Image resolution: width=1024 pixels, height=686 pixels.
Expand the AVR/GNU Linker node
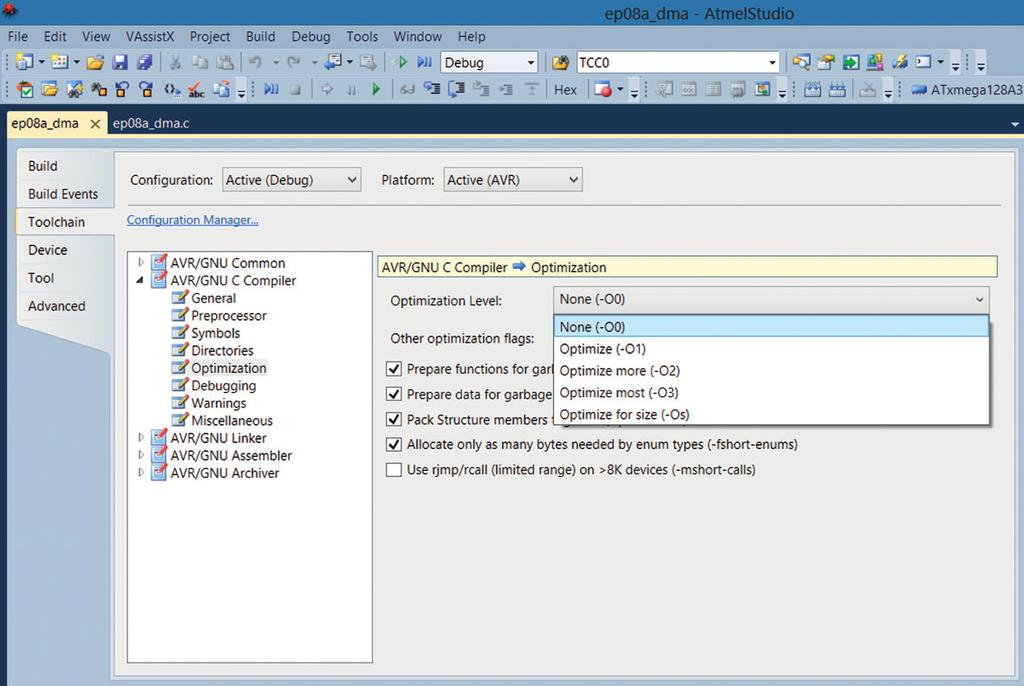[140, 437]
